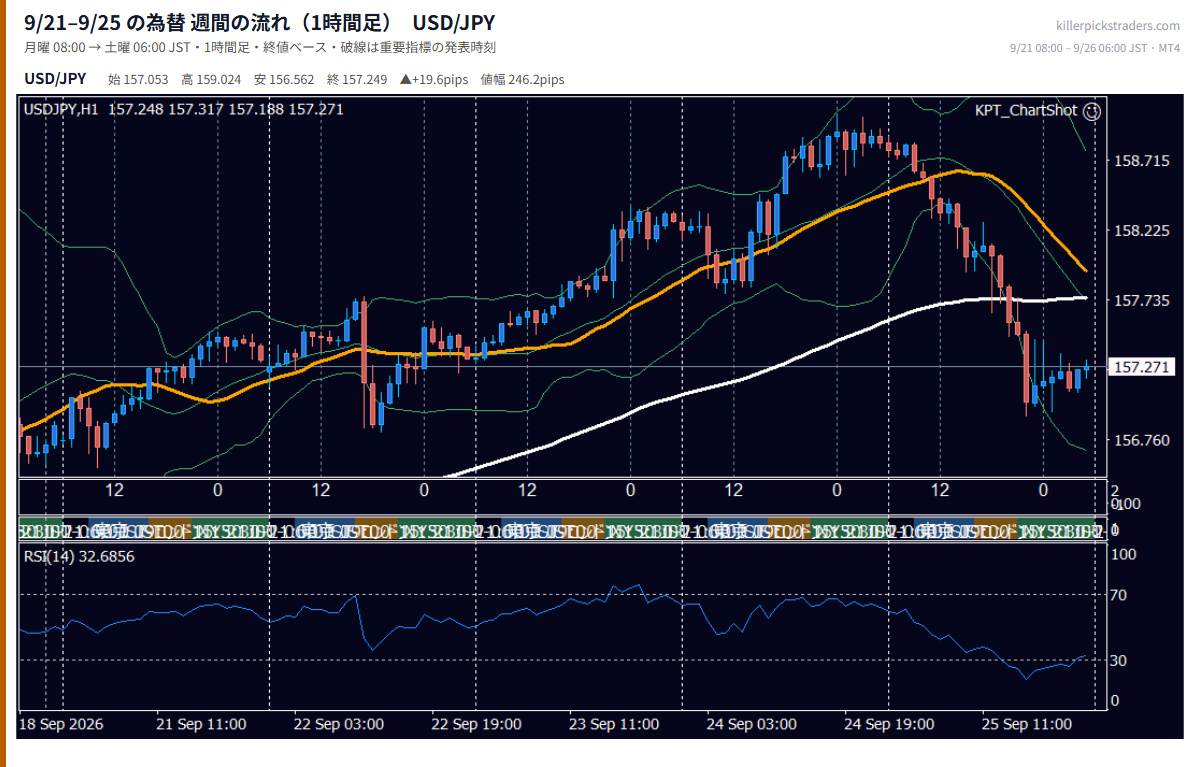The width and height of the screenshot is (1200, 767).
Task: Click the 158.715 price axis label
Action: (x=1141, y=160)
